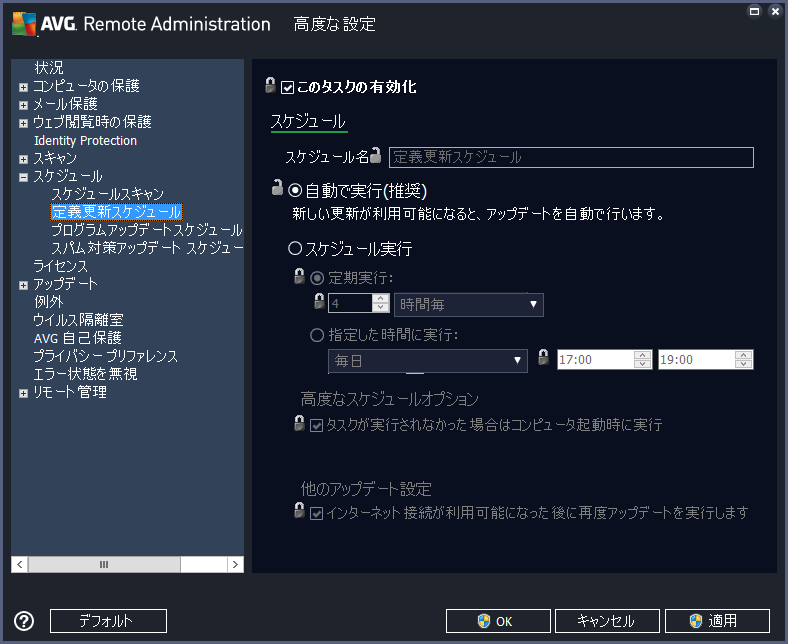Click the interval number field showing 4
Viewport: 788px width, 644px height.
(350, 303)
